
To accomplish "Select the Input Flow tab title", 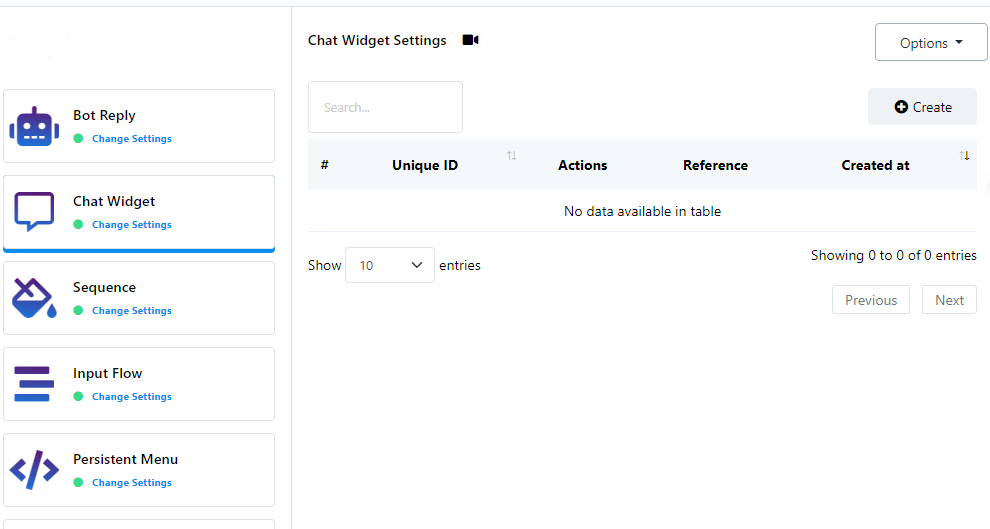I will click(x=107, y=373).
